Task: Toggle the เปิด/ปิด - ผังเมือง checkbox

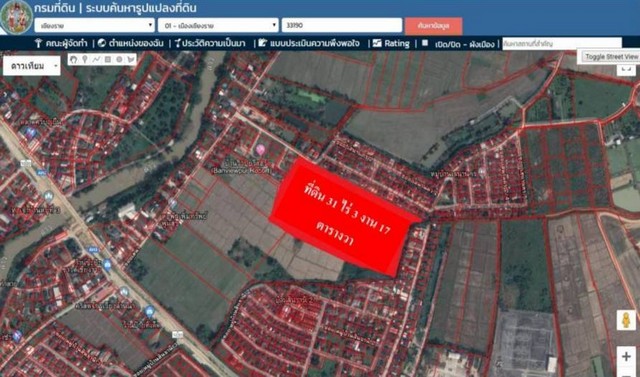Action: click(425, 43)
